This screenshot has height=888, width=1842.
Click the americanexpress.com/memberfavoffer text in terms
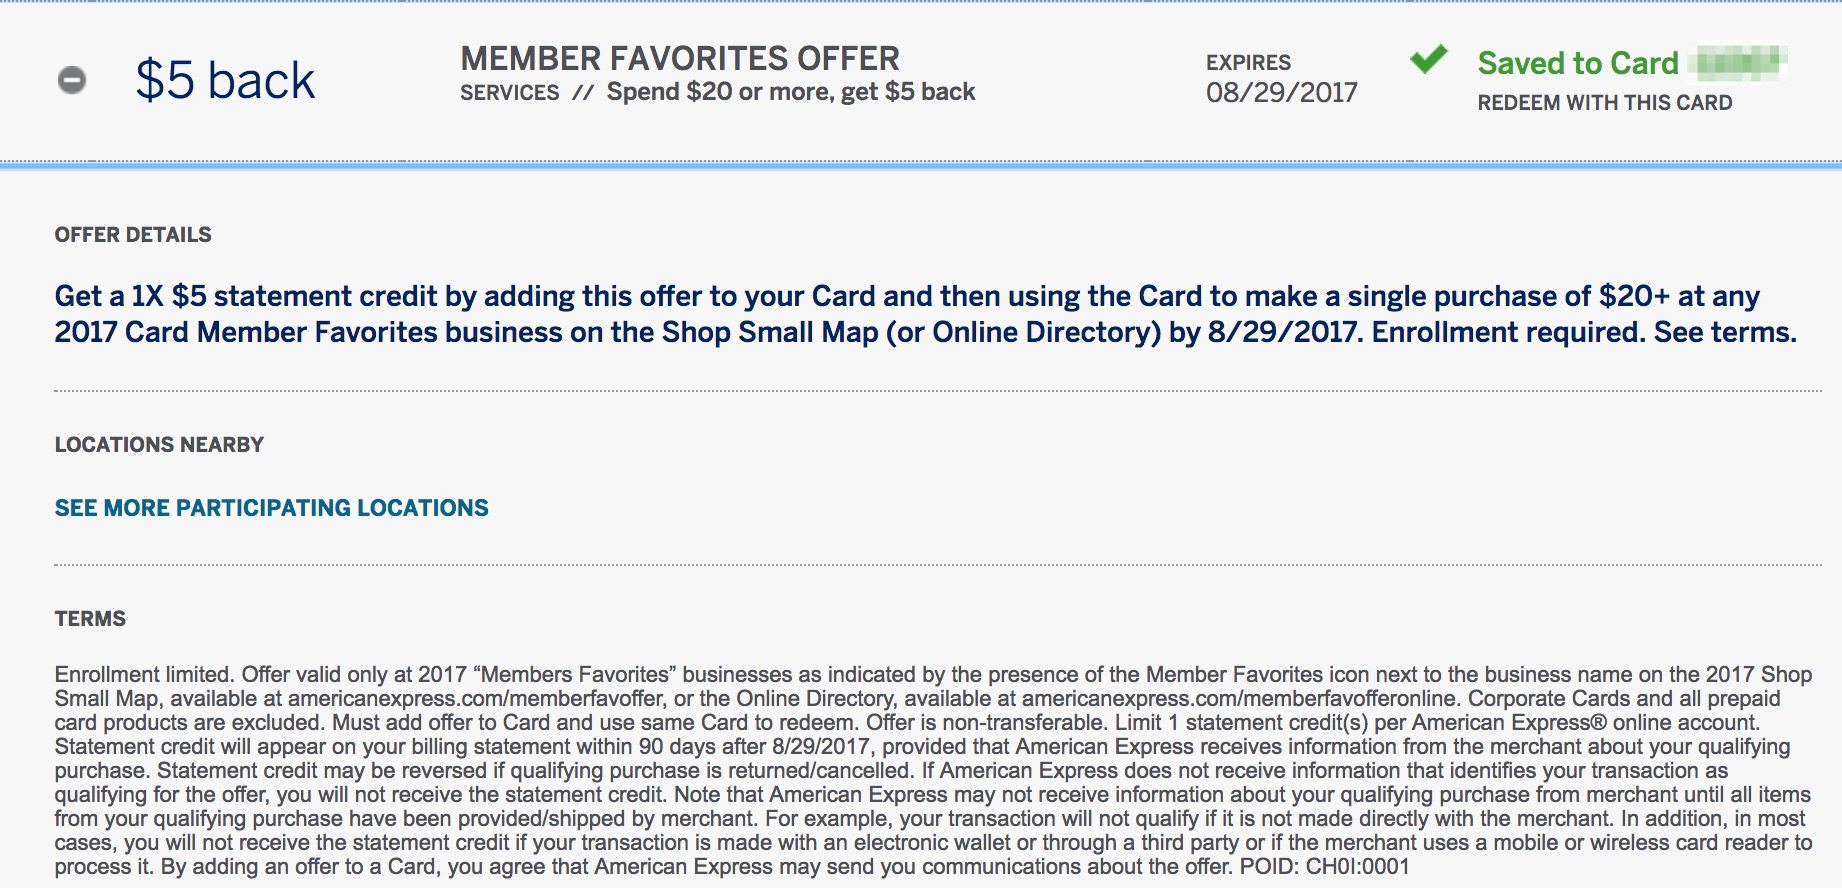(476, 698)
